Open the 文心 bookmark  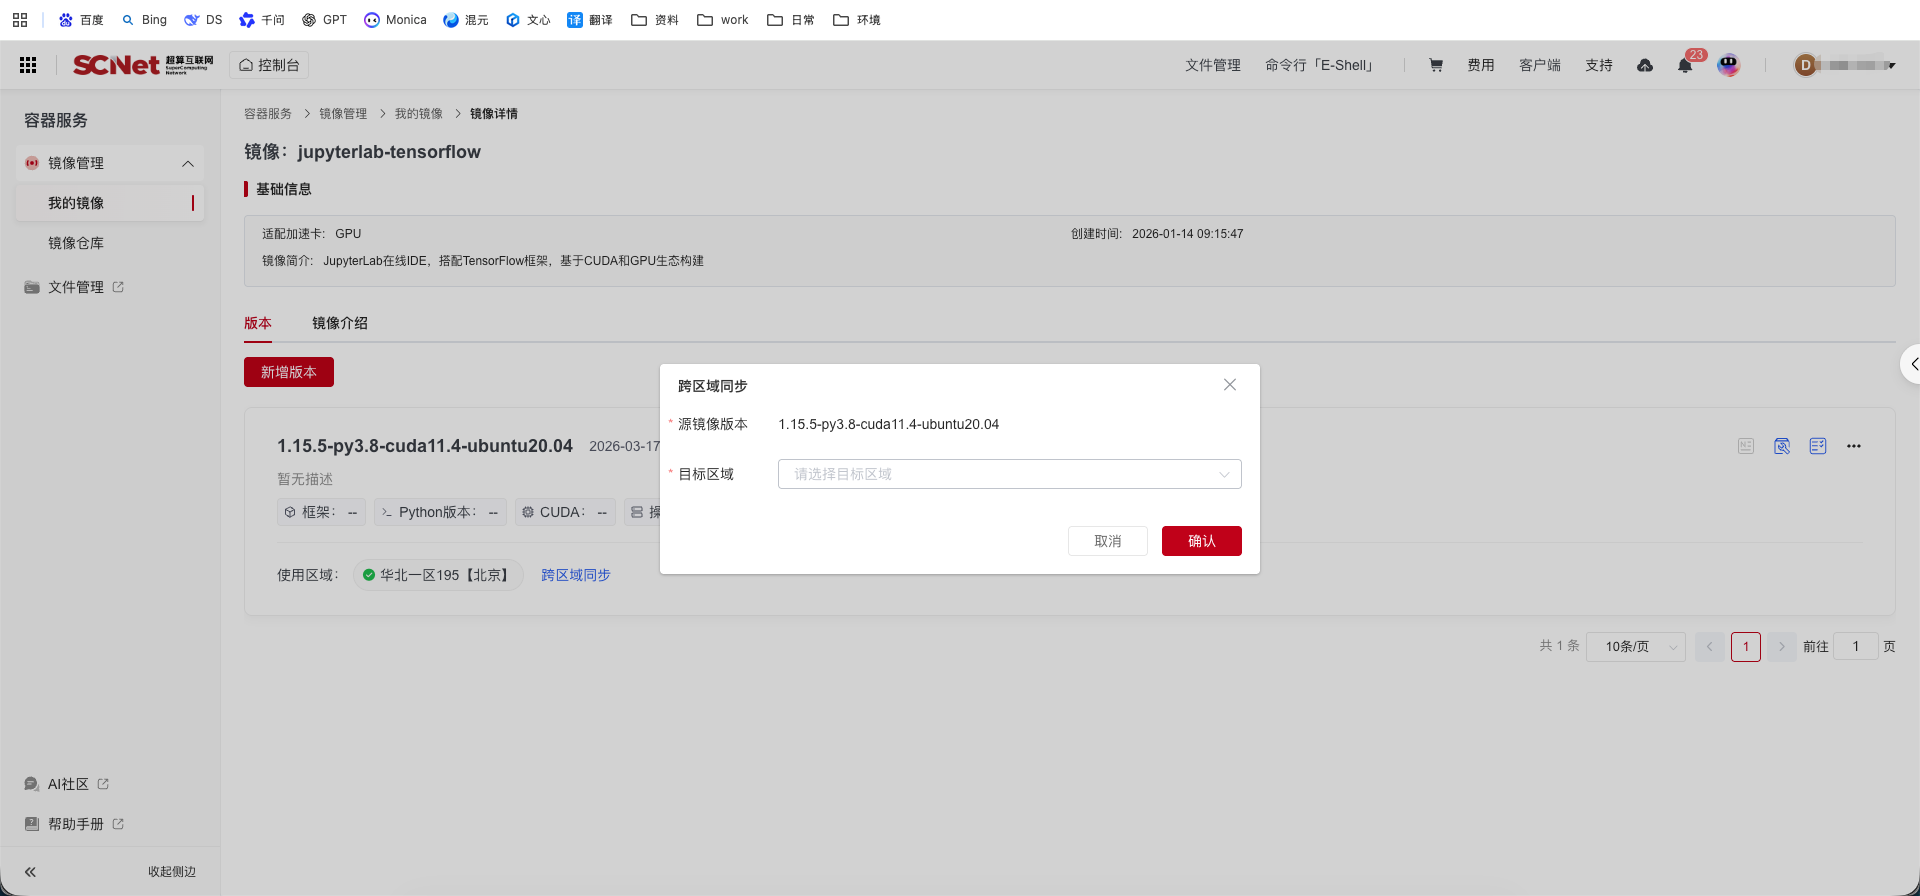528,20
